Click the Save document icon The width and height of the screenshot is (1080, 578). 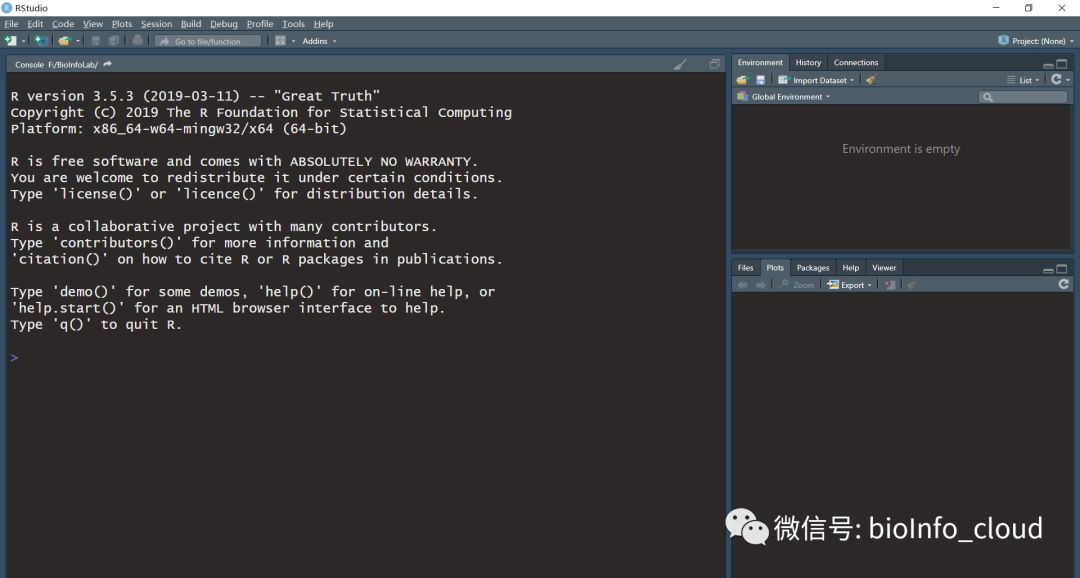96,41
